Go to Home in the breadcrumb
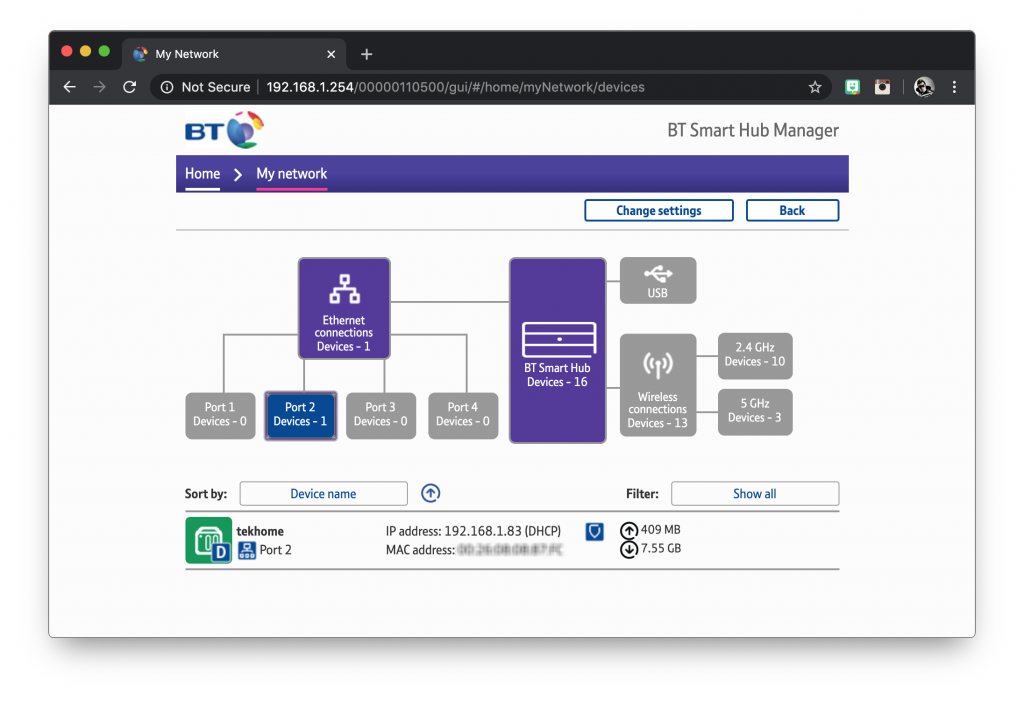Screen dimensions: 1024x702 202,174
